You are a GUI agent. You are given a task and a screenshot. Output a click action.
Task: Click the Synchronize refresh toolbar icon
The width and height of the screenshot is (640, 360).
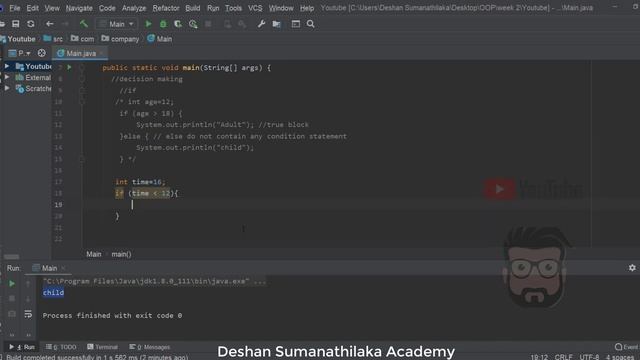tap(31, 24)
